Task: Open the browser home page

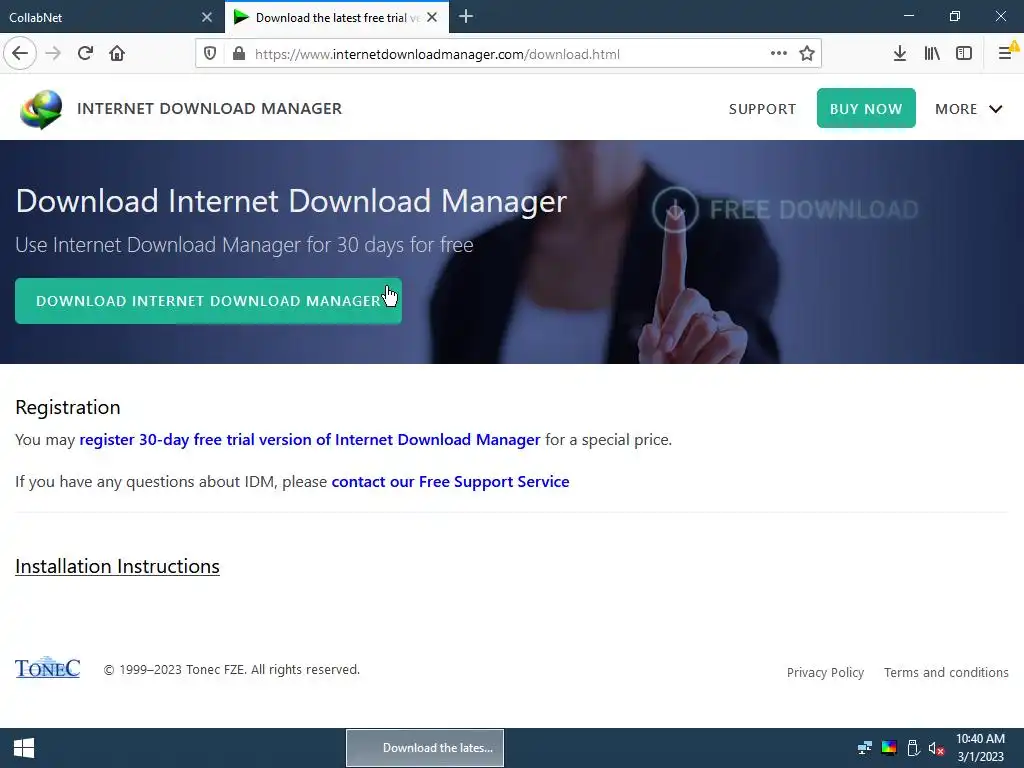Action: 117,54
